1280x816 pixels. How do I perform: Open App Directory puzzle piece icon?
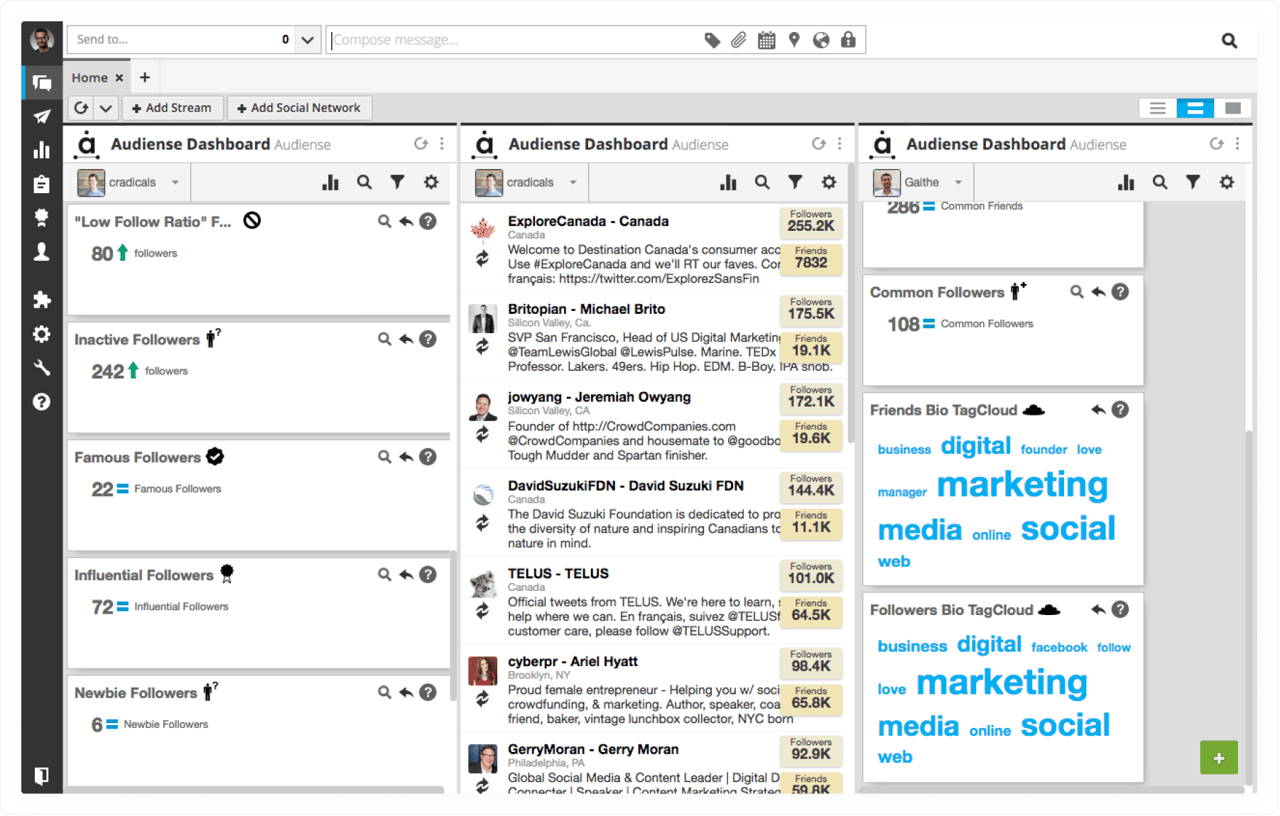point(41,300)
